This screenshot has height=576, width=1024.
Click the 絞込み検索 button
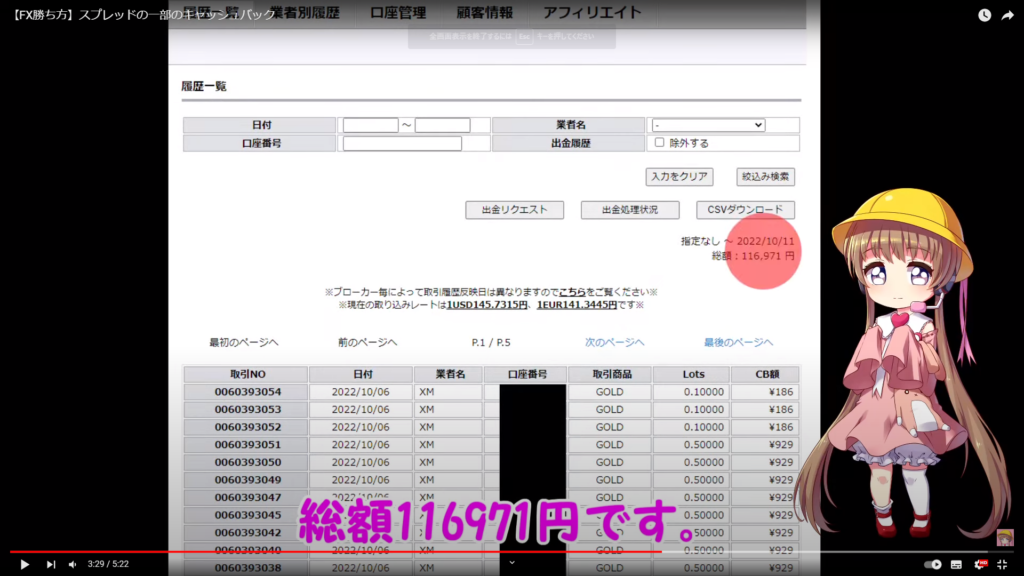(765, 176)
